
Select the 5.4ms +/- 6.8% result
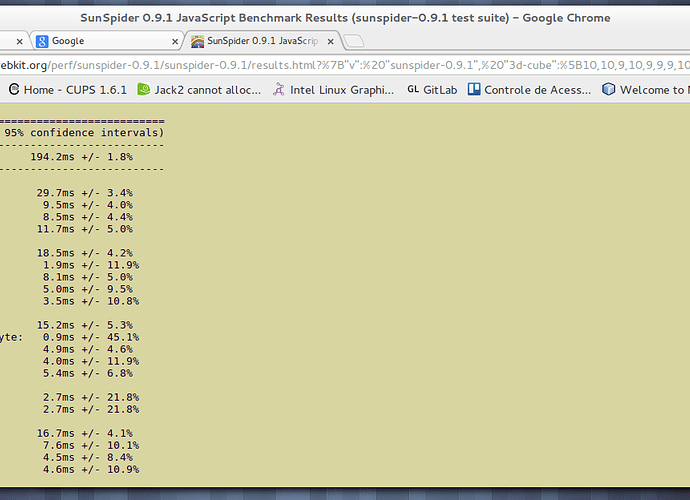tap(88, 373)
